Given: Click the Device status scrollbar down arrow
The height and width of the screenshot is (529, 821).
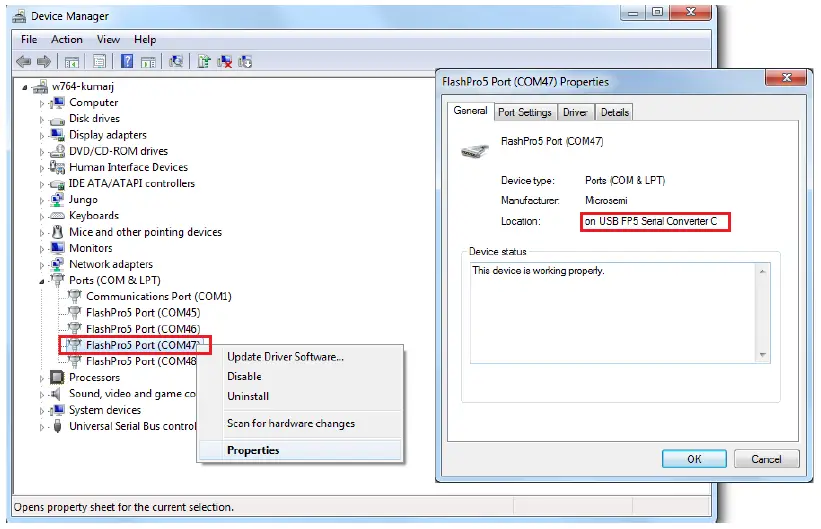Looking at the screenshot, I should click(x=762, y=355).
